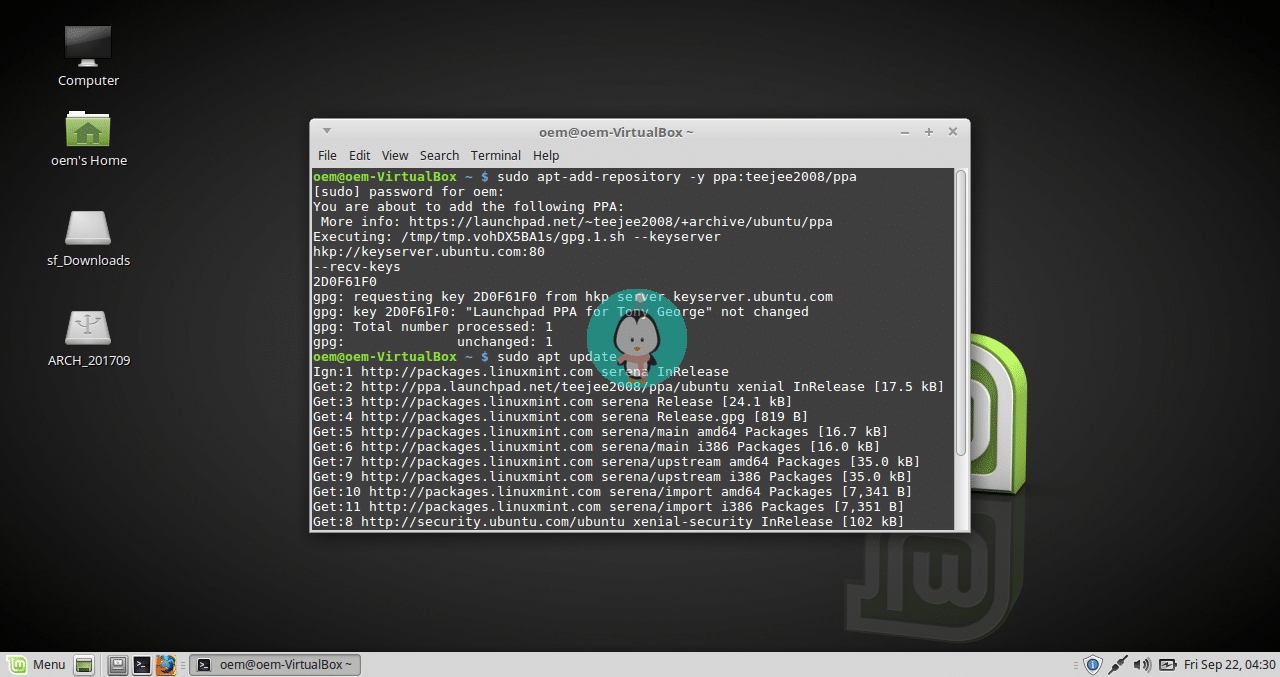Adjust volume using the sound indicator
This screenshot has width=1280, height=677.
[1141, 664]
